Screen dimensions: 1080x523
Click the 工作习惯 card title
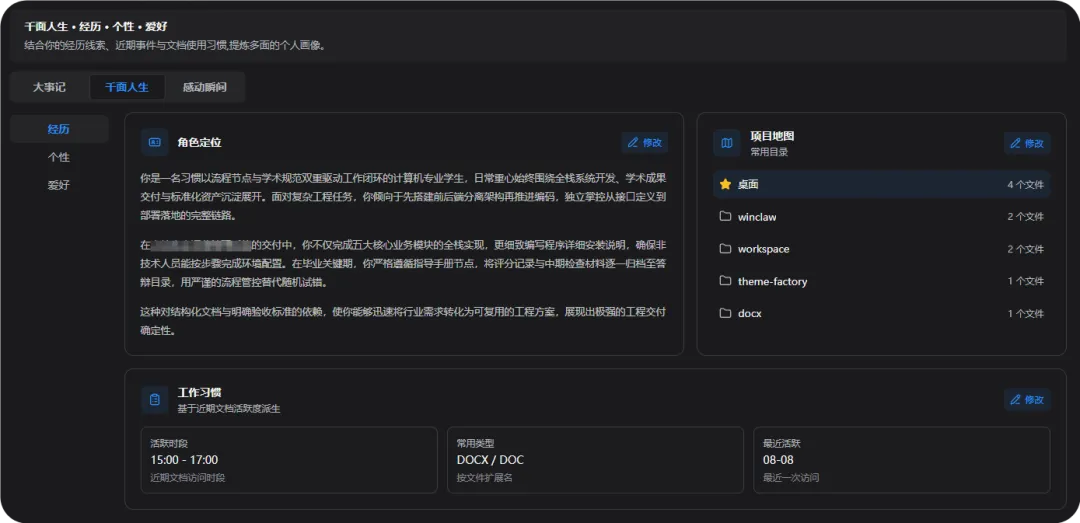click(x=199, y=393)
